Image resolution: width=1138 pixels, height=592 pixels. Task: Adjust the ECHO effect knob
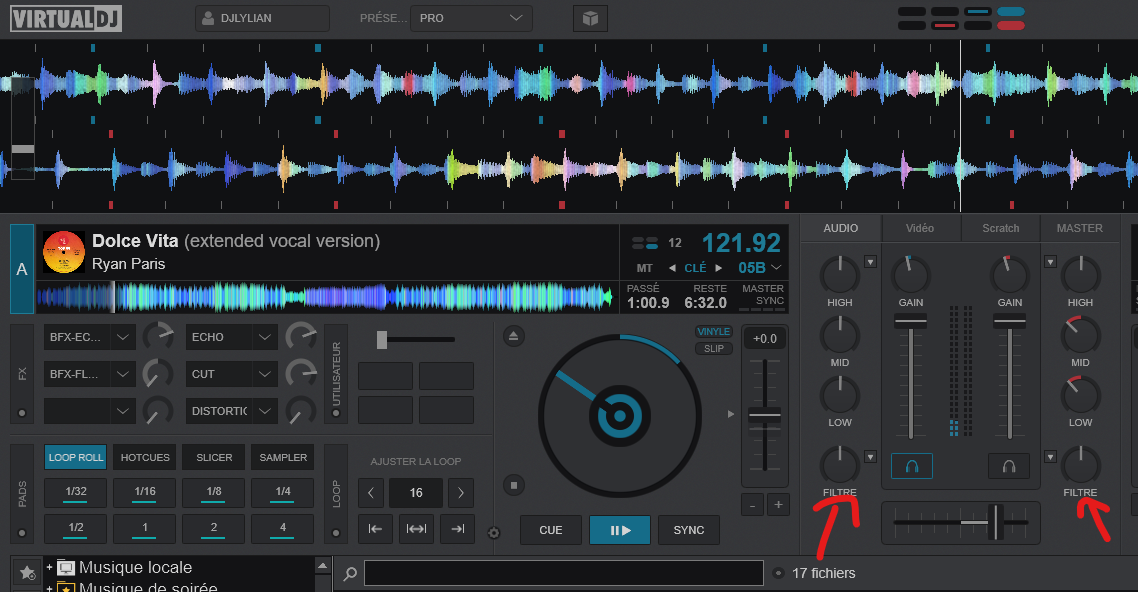(x=301, y=337)
